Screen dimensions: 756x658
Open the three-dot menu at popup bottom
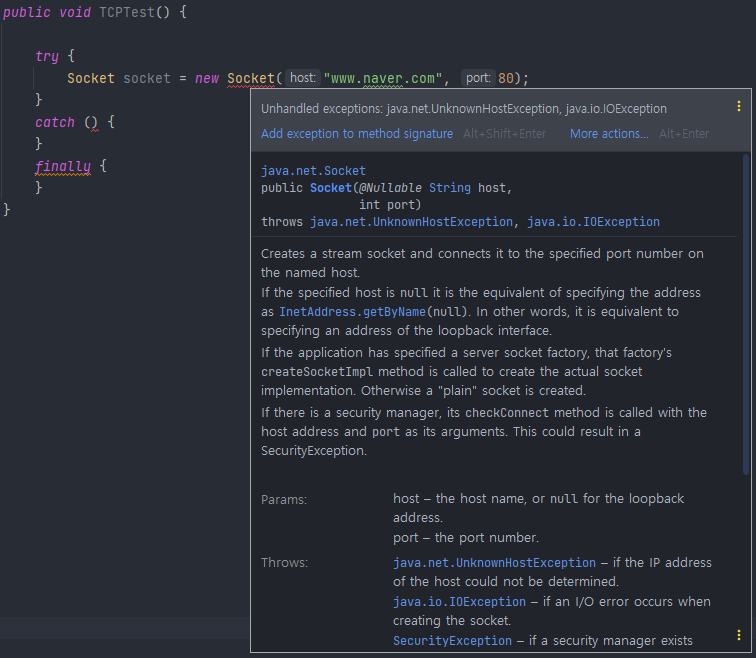739,635
